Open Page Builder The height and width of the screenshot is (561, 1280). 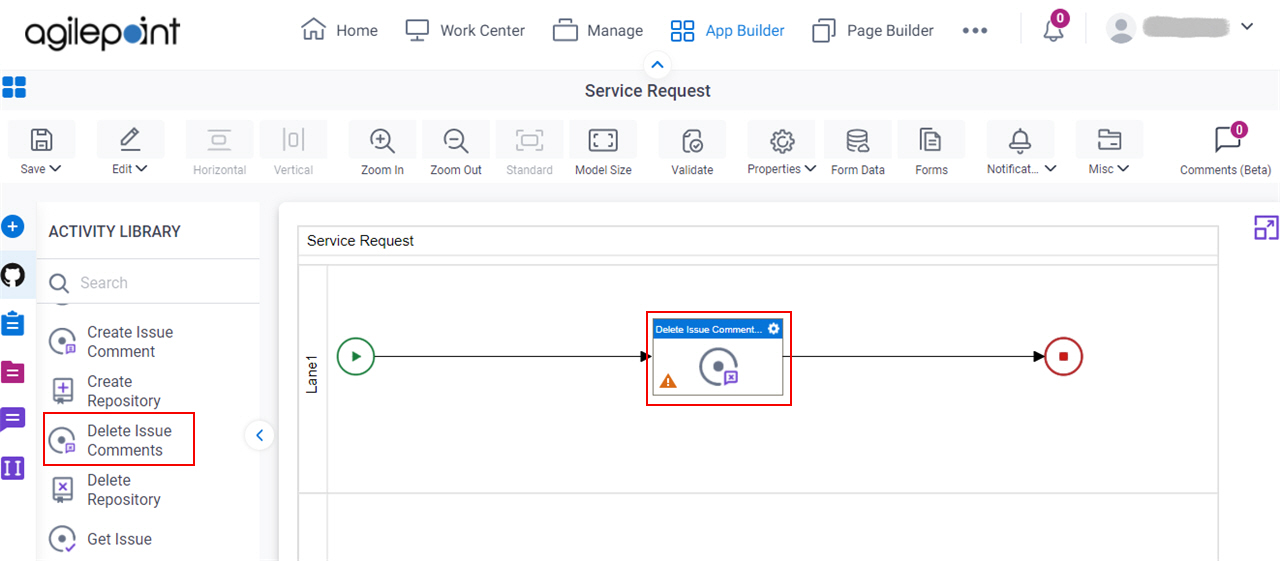(873, 30)
